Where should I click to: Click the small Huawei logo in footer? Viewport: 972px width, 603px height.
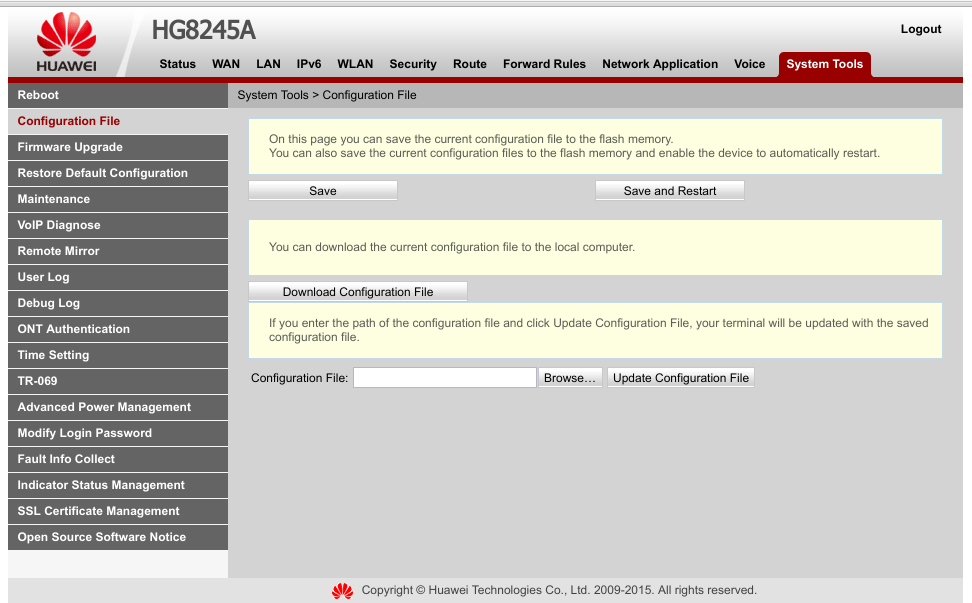point(342,591)
